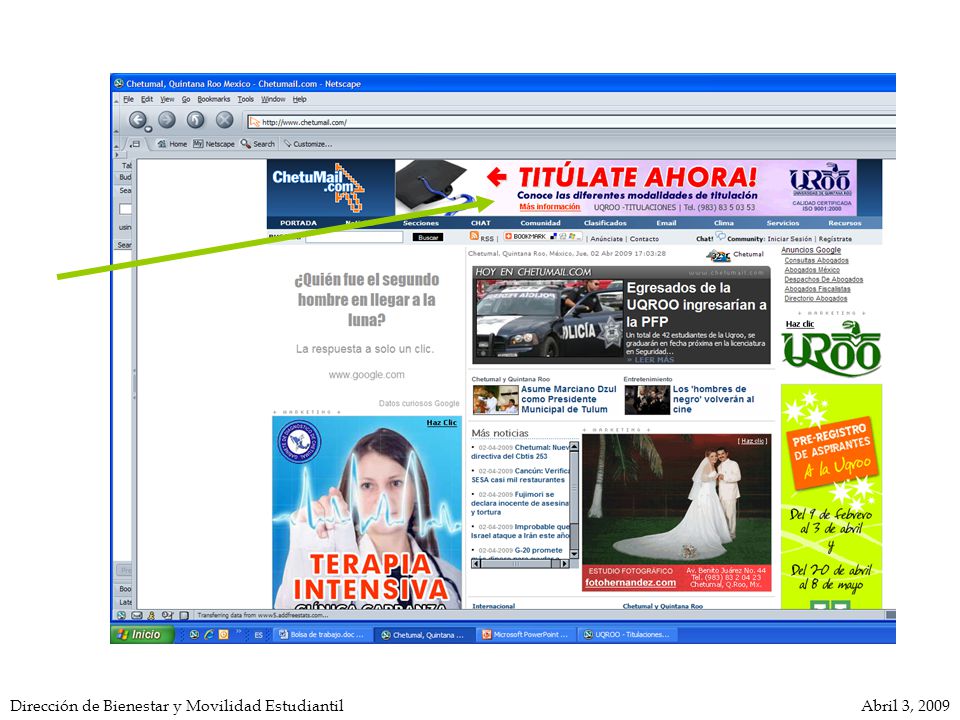This screenshot has width=960, height=720.
Task: Select Clasificados in the site navigation
Action: [605, 223]
